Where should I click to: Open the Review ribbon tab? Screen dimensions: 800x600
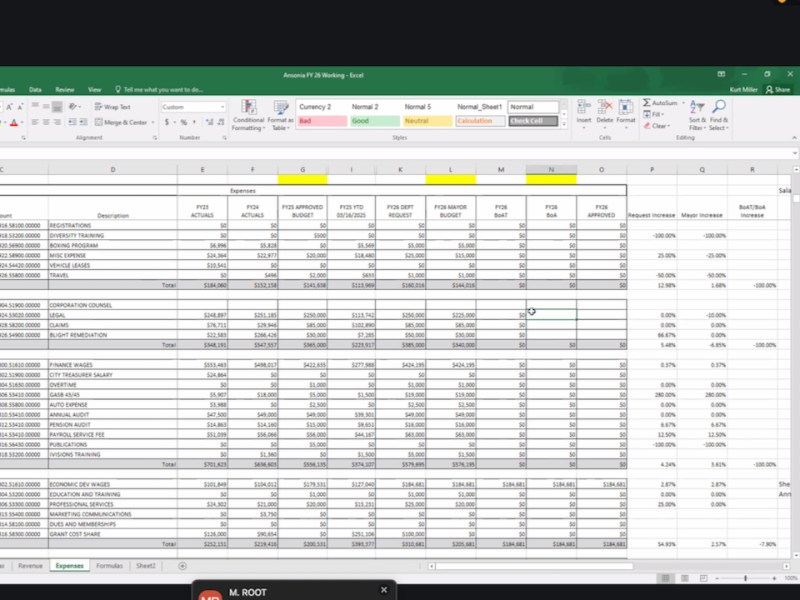(65, 90)
